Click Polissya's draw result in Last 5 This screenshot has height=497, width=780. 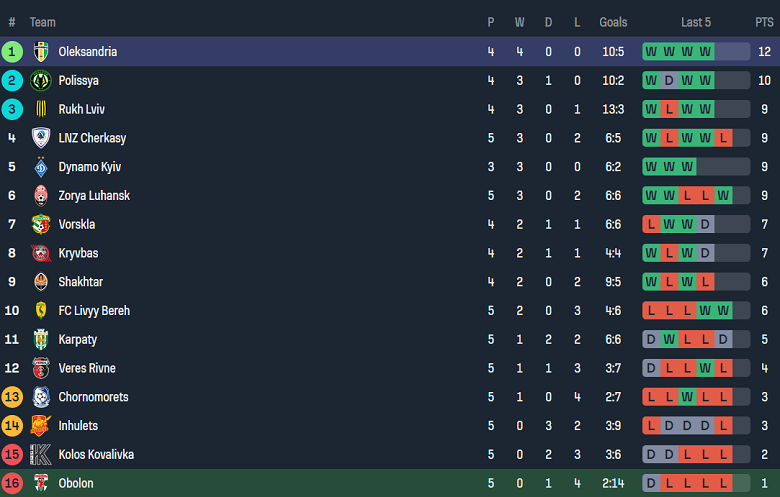point(669,81)
